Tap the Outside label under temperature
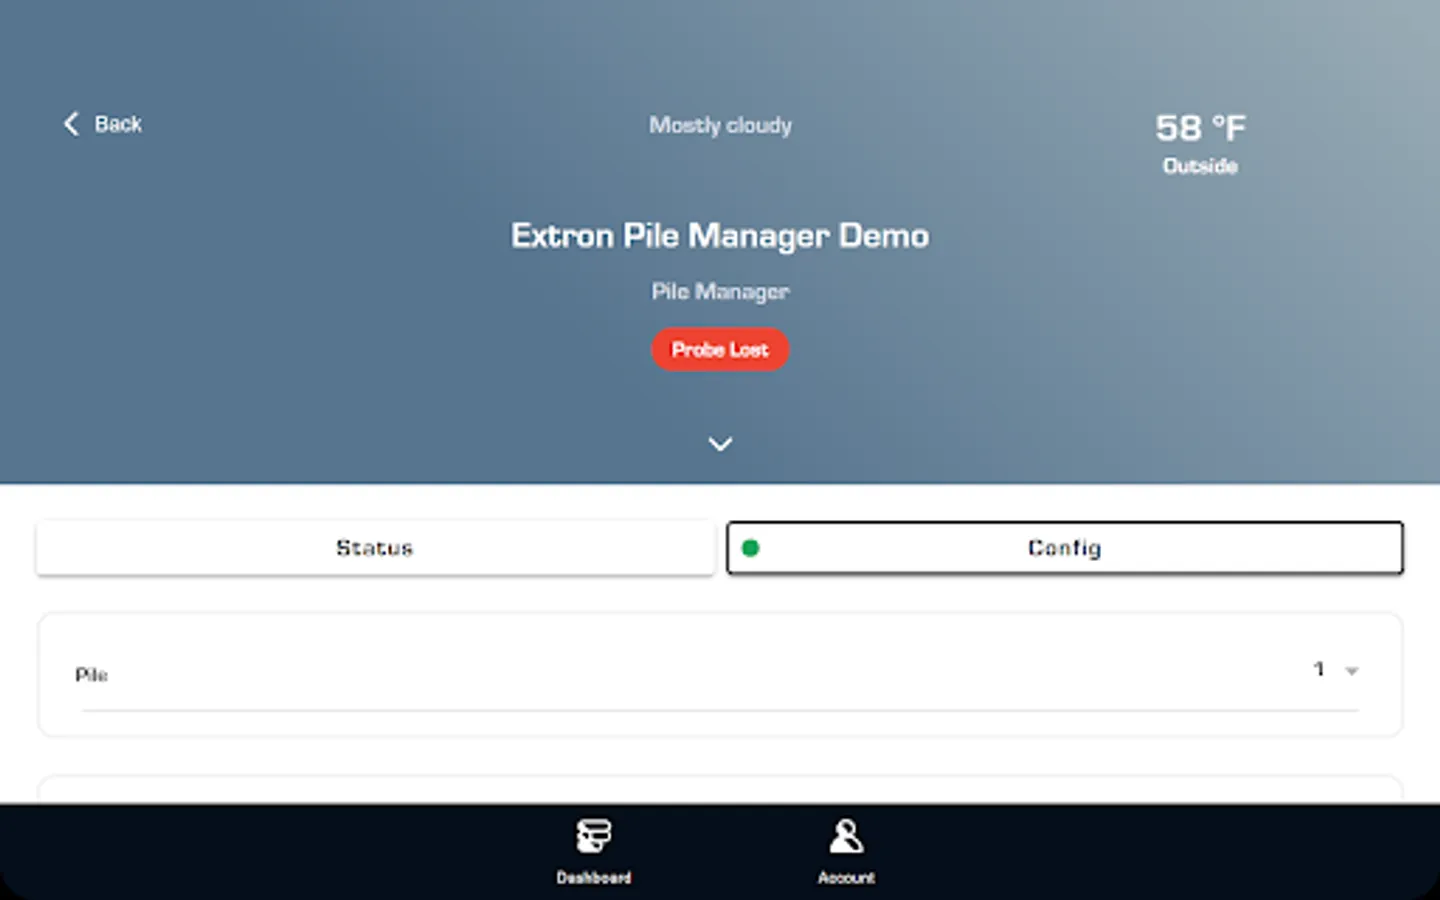This screenshot has width=1440, height=900. pyautogui.click(x=1200, y=166)
